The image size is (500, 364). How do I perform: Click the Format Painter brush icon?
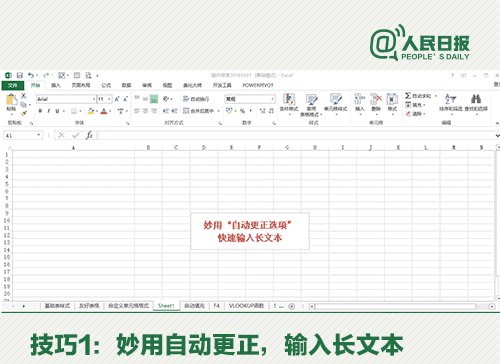point(24,113)
